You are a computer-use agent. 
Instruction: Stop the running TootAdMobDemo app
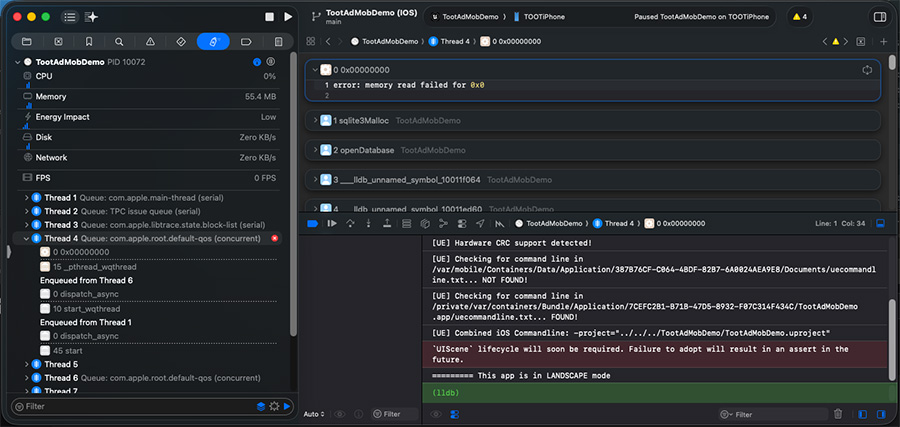(x=269, y=17)
